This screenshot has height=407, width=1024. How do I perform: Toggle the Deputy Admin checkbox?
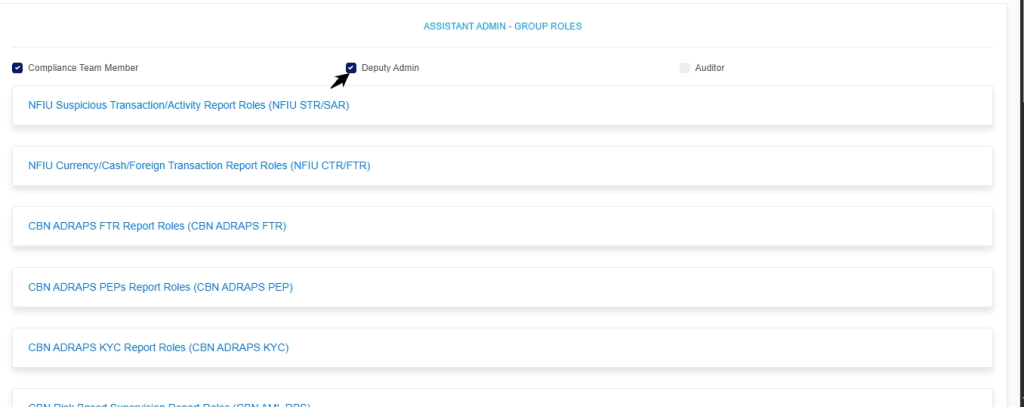(x=351, y=68)
